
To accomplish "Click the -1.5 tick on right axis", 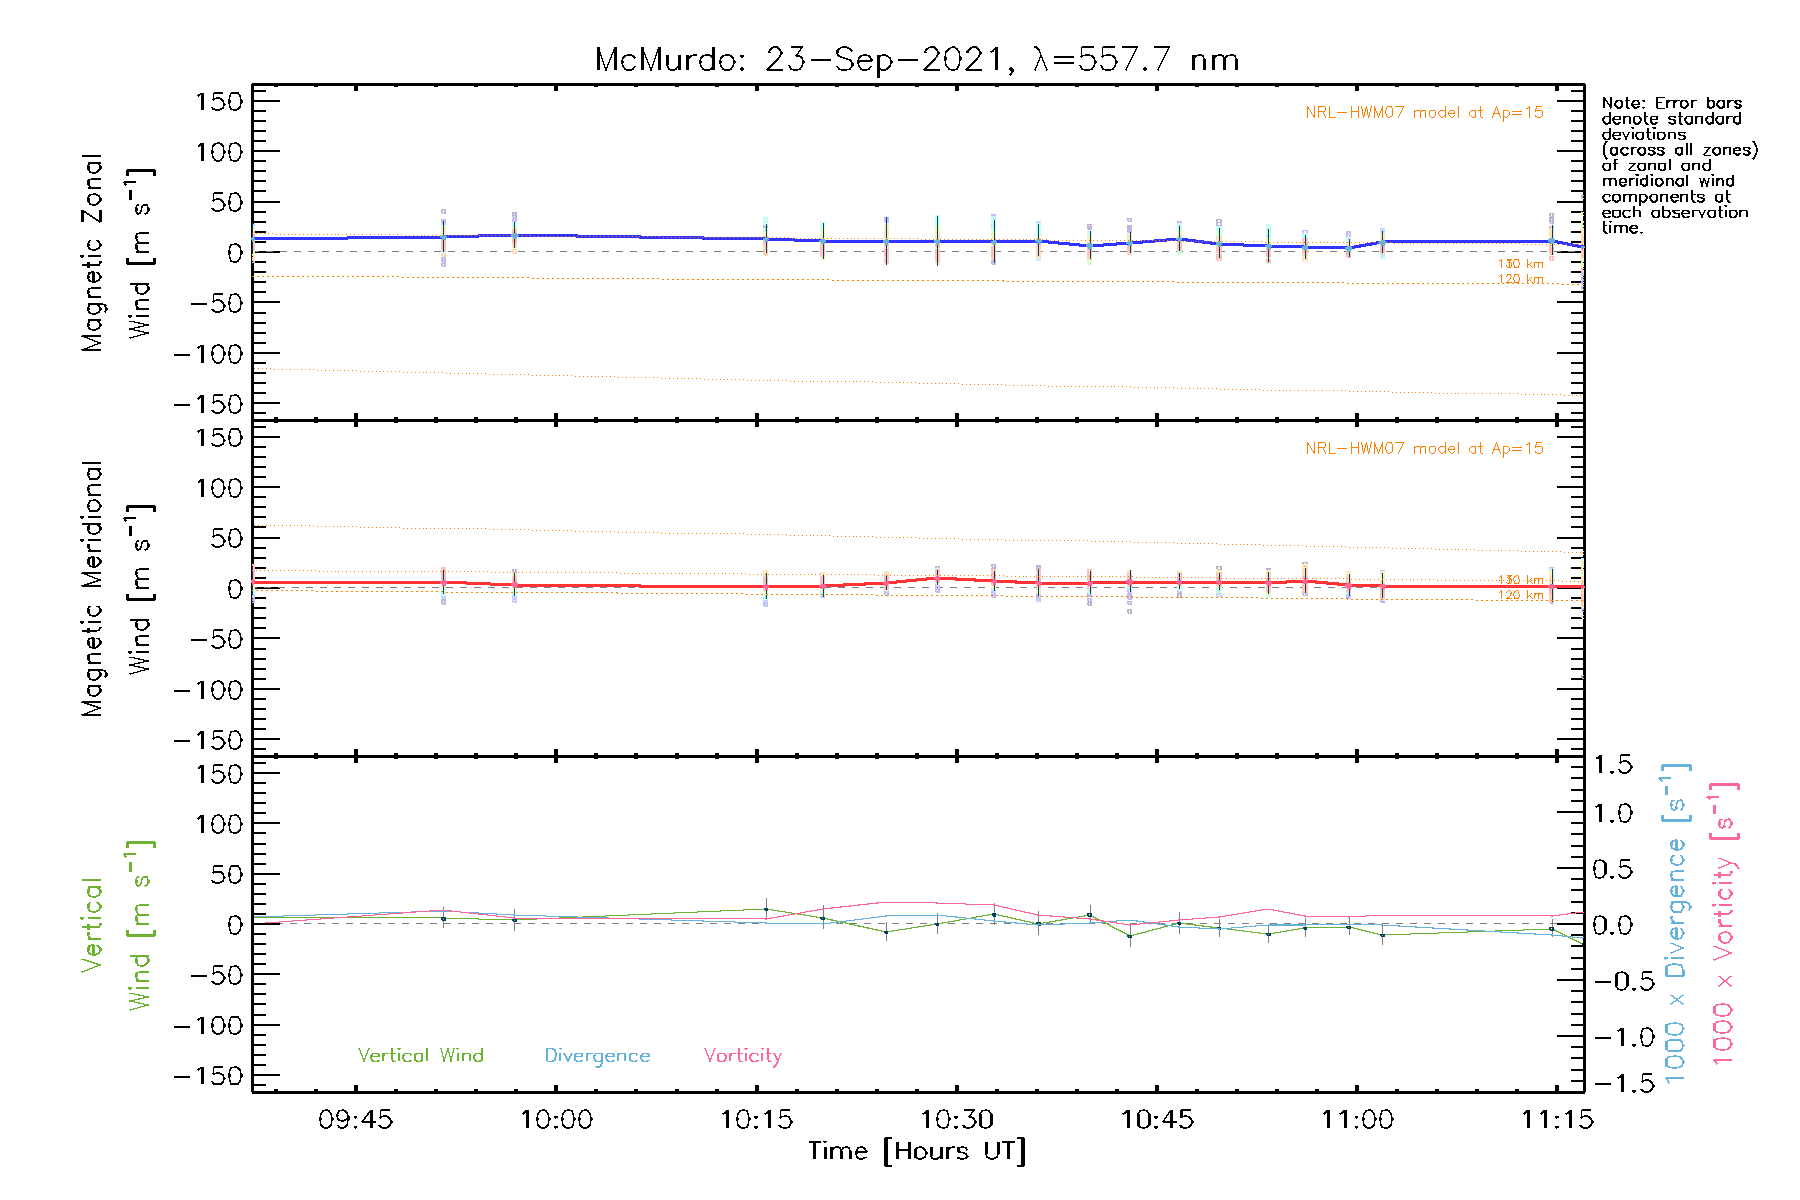I will click(x=1612, y=1083).
